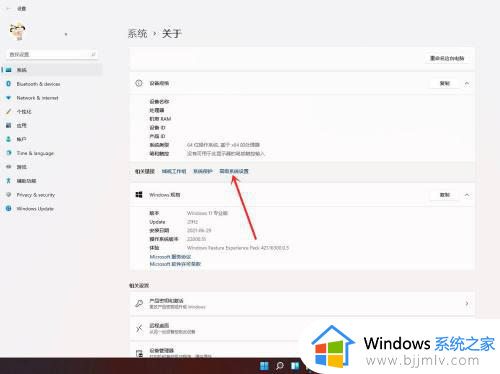Open Privacy & security settings
Viewport: 500px width, 374px height.
[52, 195]
